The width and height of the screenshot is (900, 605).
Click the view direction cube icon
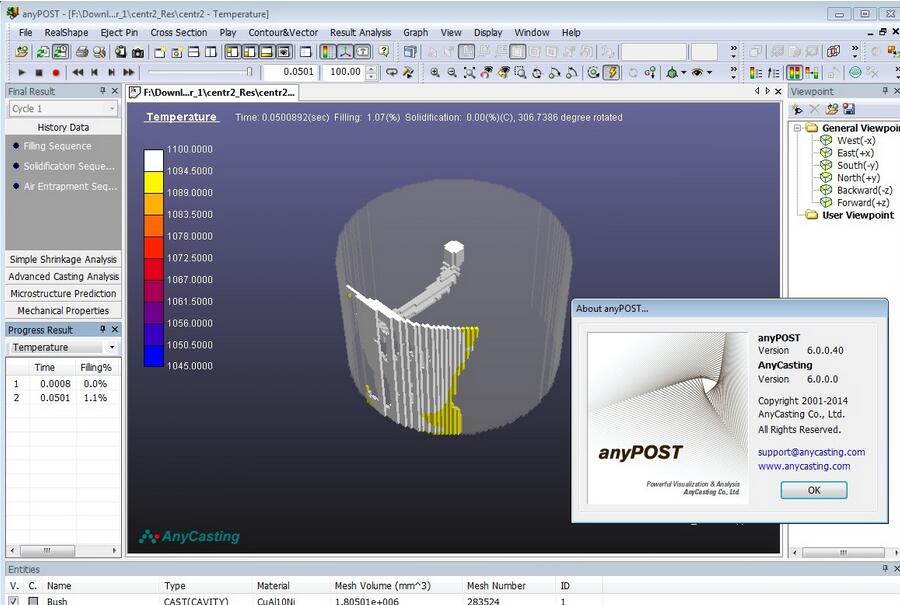click(672, 72)
